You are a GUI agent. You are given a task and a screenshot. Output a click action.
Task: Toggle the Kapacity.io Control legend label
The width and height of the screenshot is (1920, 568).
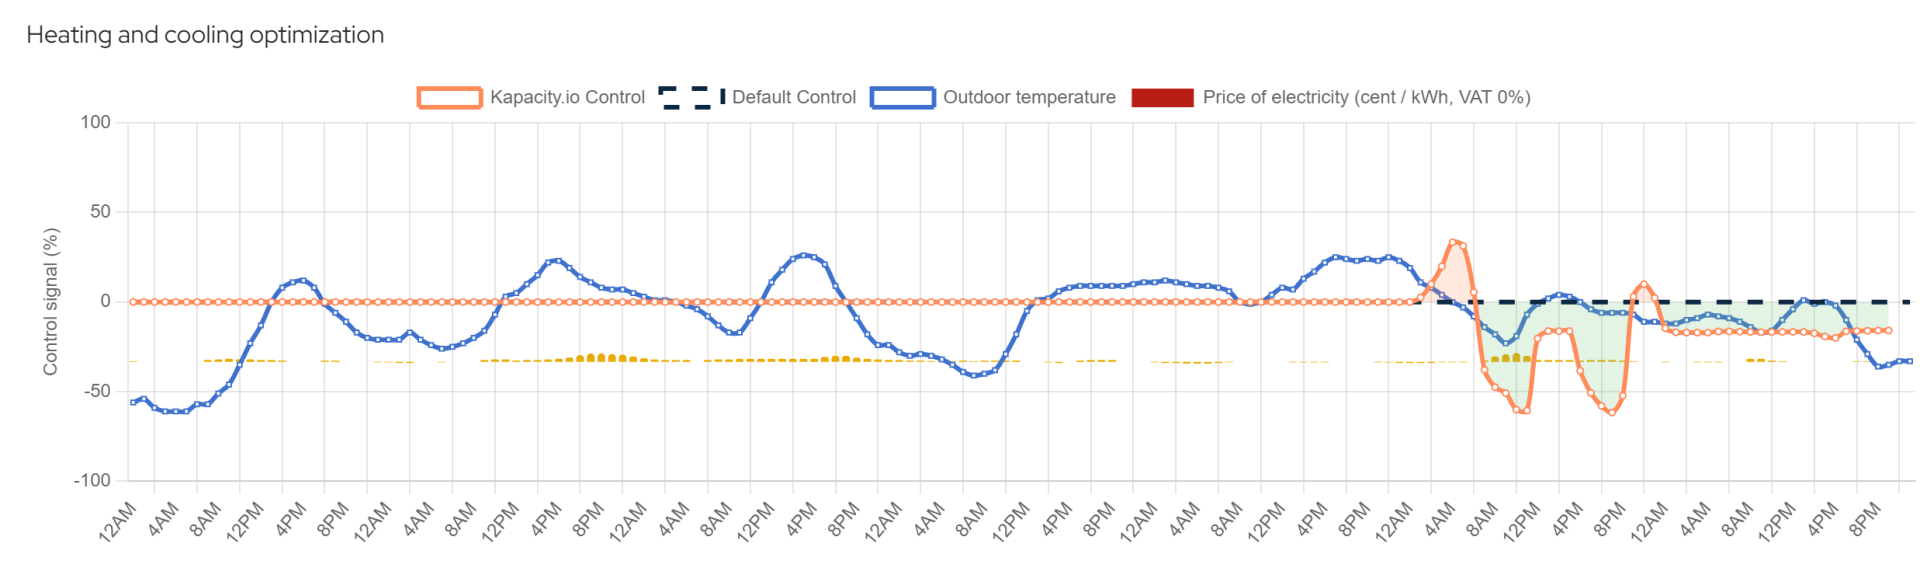tap(567, 97)
